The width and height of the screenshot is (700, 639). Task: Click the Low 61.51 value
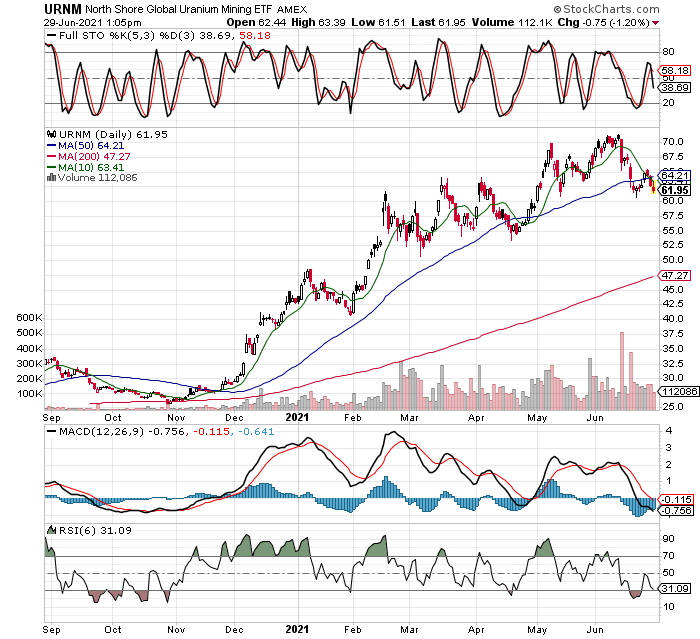click(x=379, y=22)
